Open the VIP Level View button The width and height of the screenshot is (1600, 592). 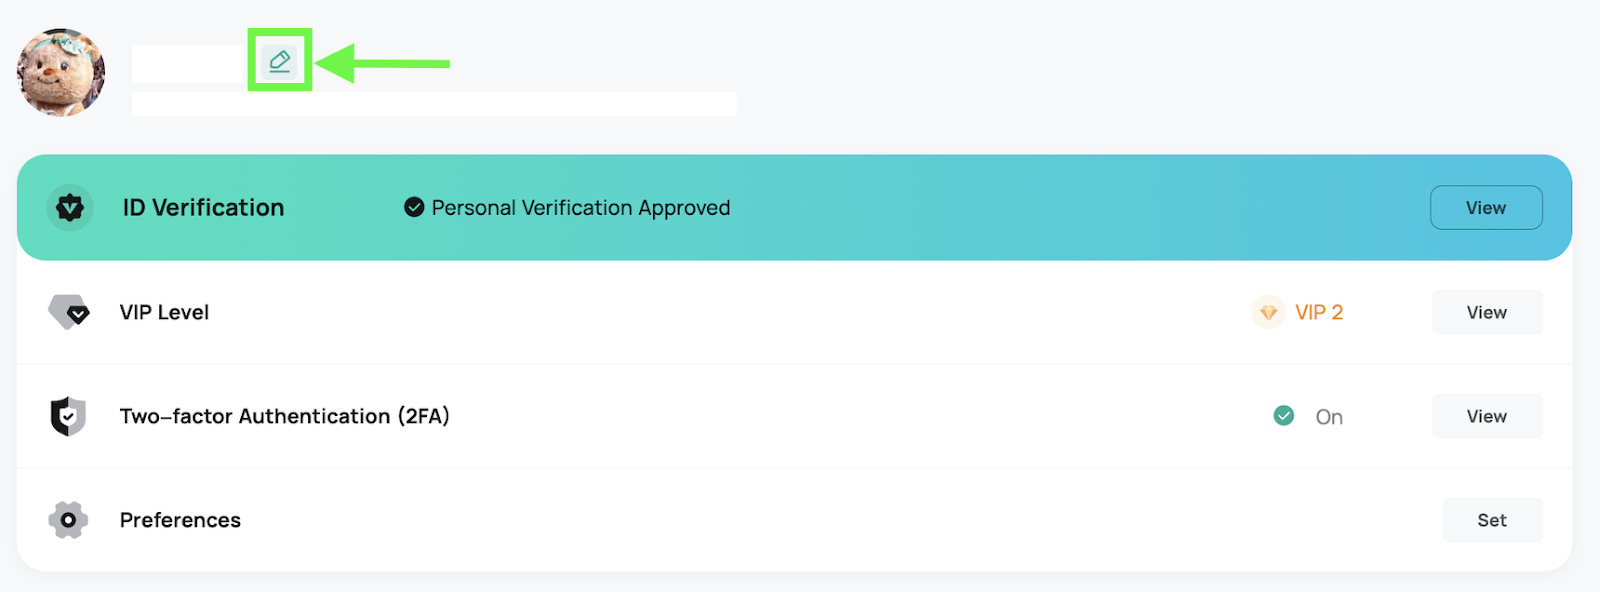tap(1487, 312)
